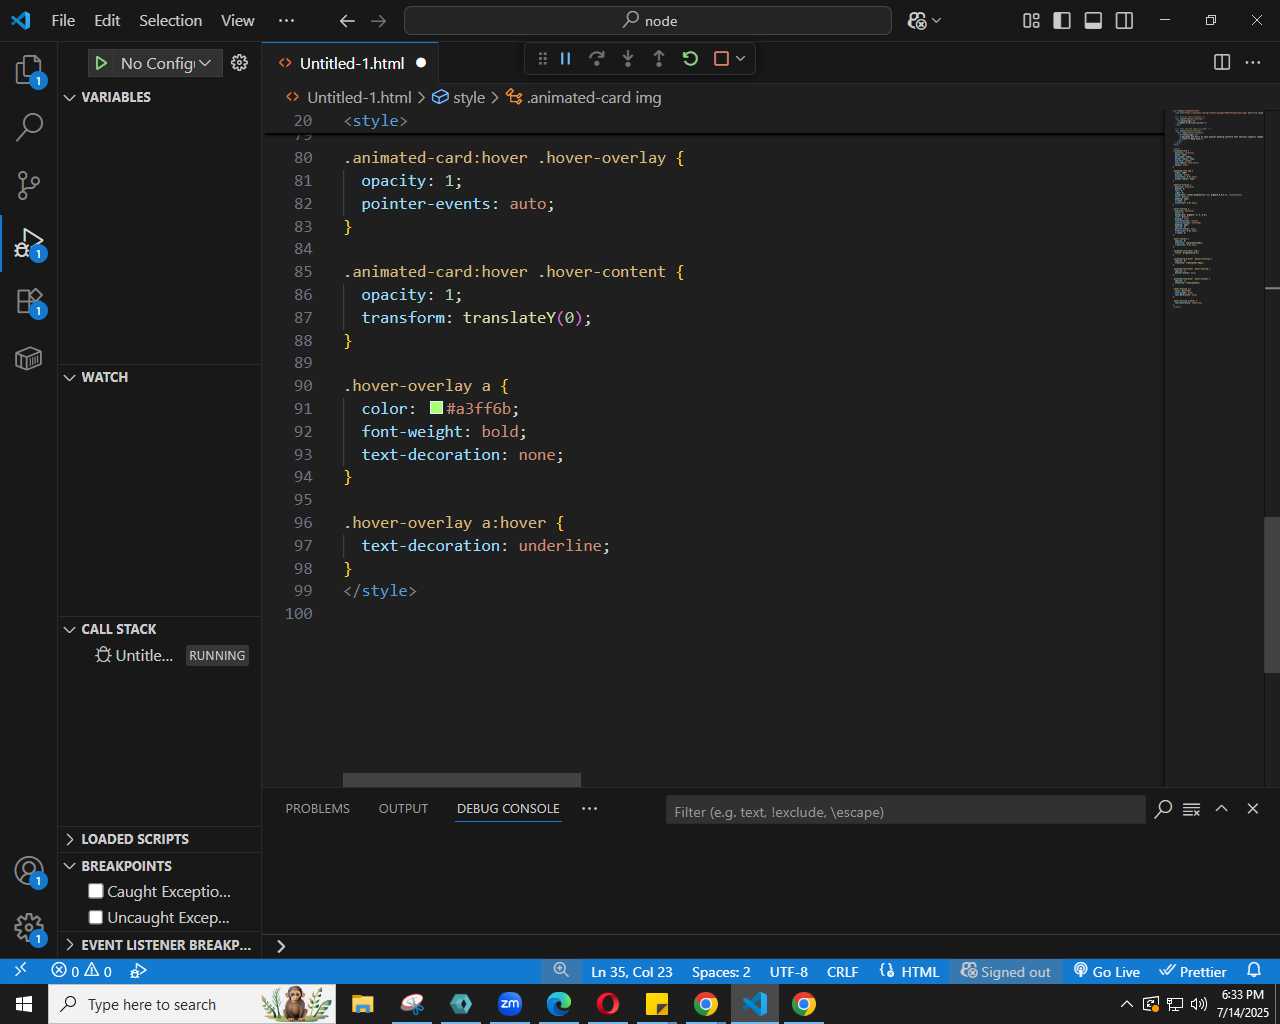Stop the debug session

[721, 59]
